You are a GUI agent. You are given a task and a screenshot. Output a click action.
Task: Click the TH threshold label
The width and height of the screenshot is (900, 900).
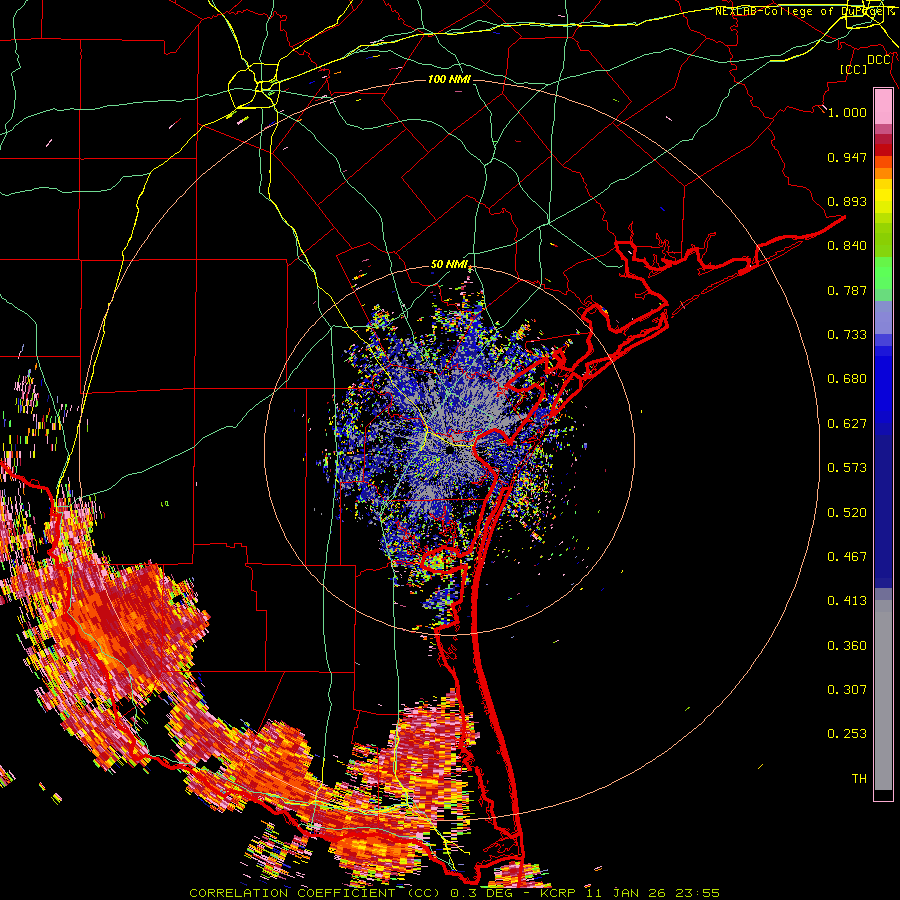[x=859, y=778]
